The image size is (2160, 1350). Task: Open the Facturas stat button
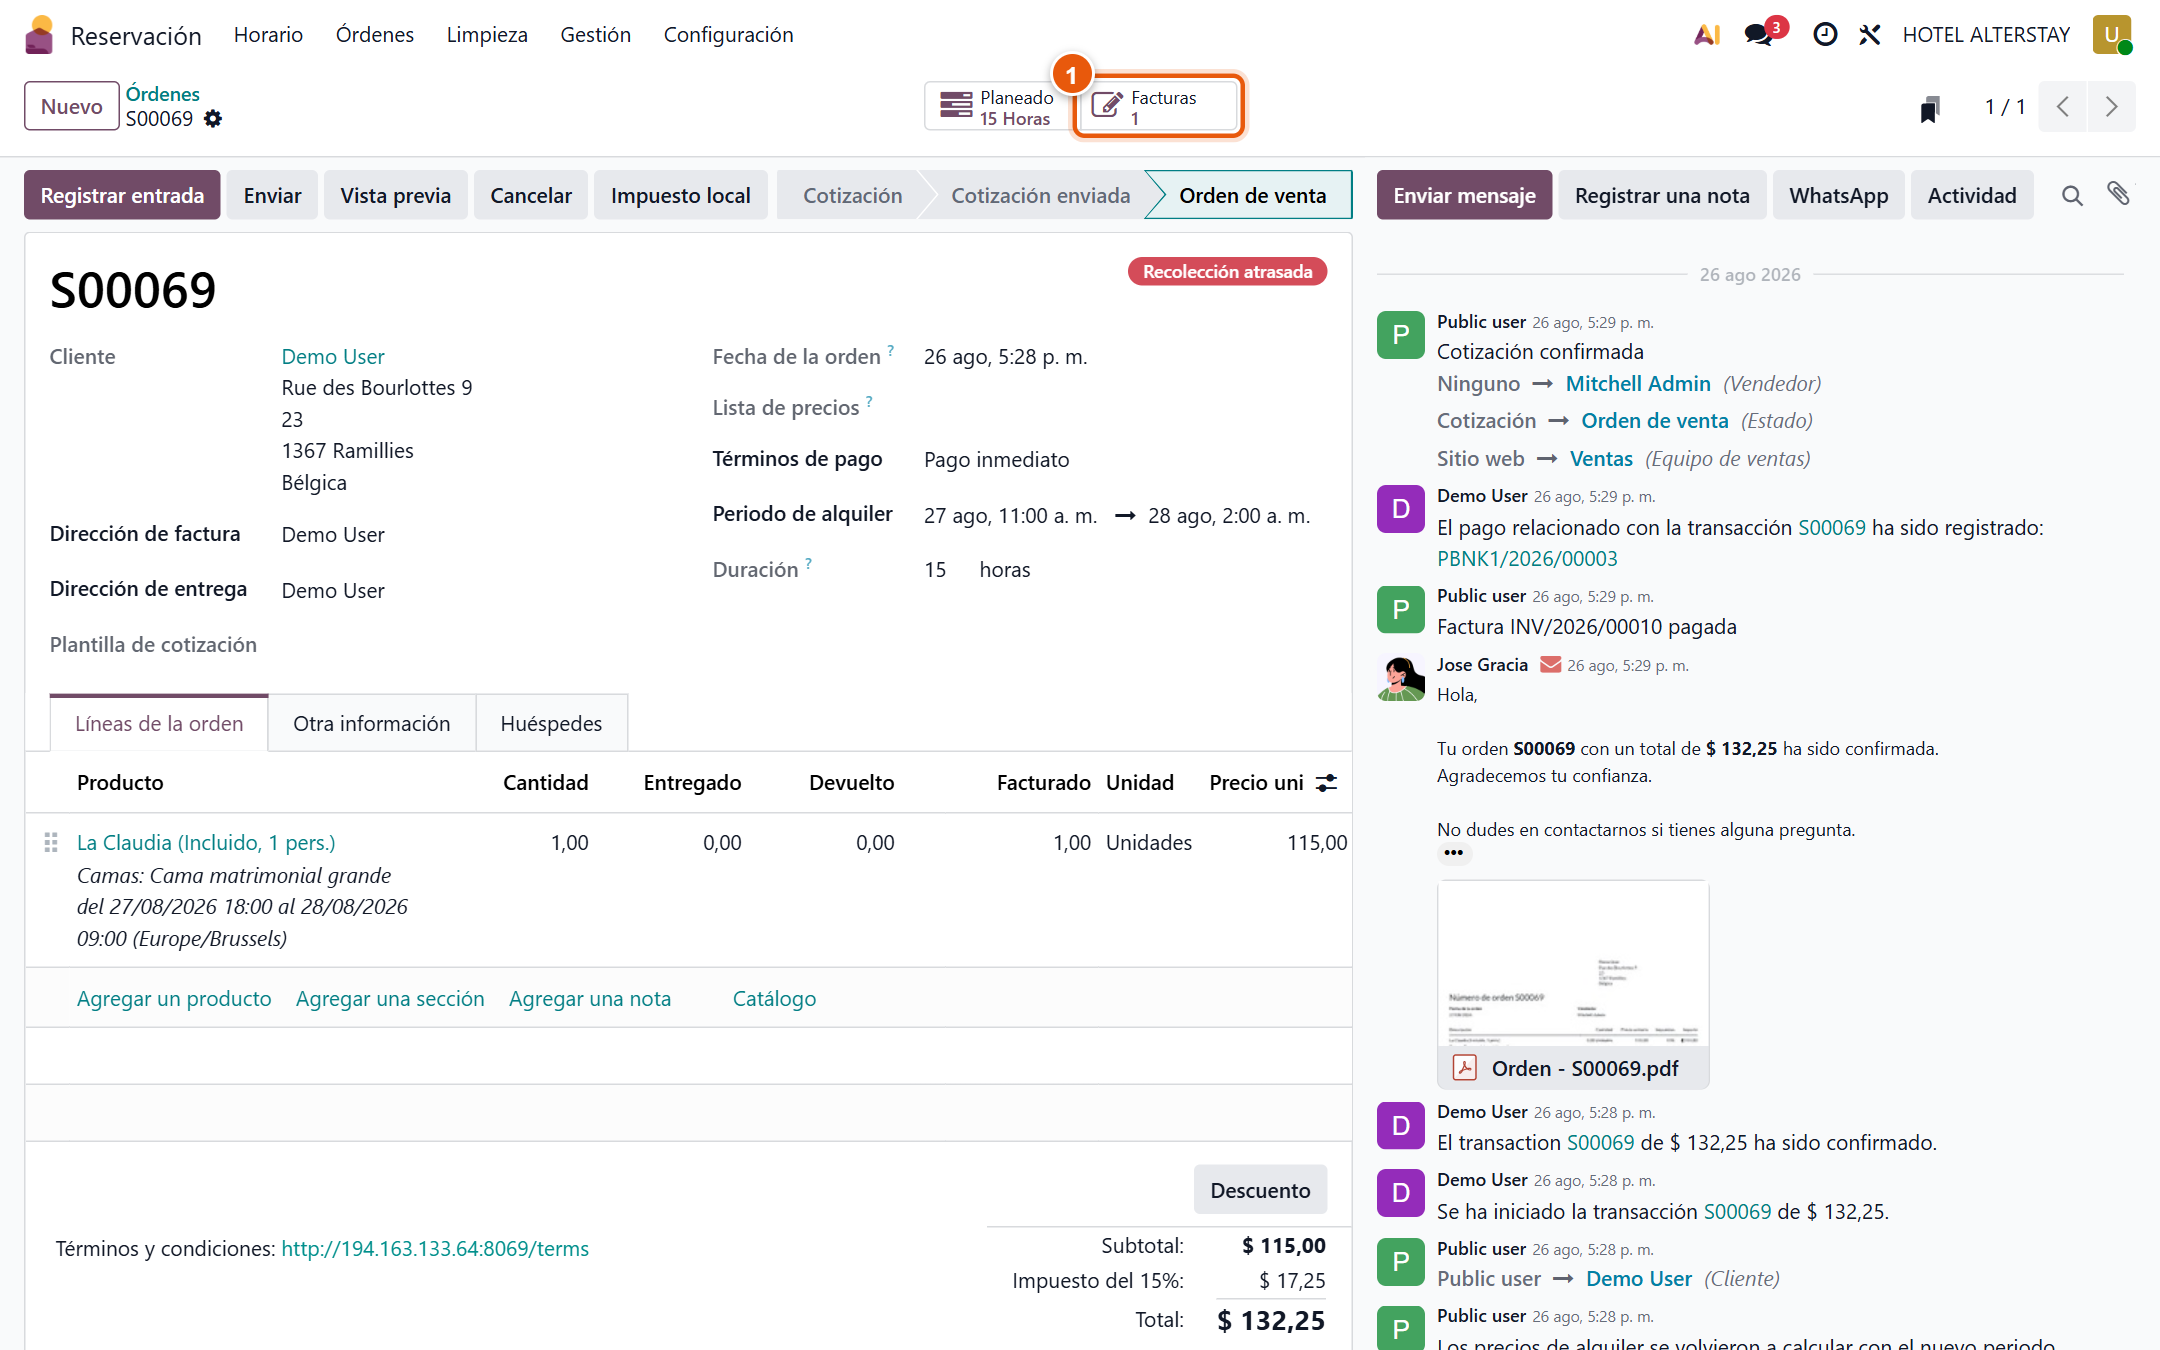point(1158,107)
